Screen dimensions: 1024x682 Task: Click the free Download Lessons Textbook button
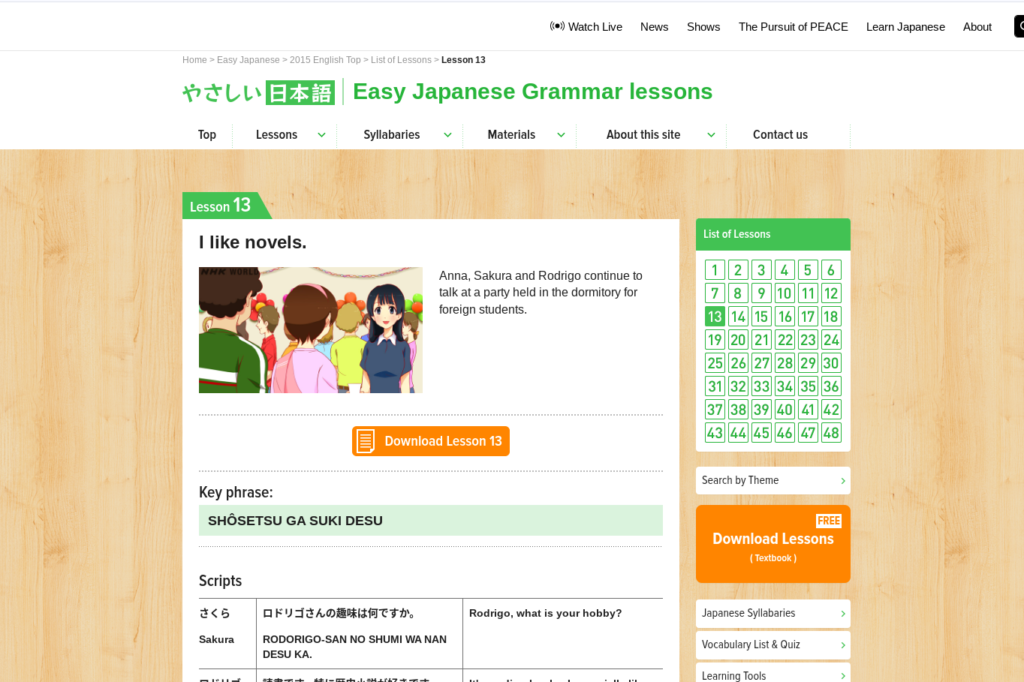tap(773, 544)
